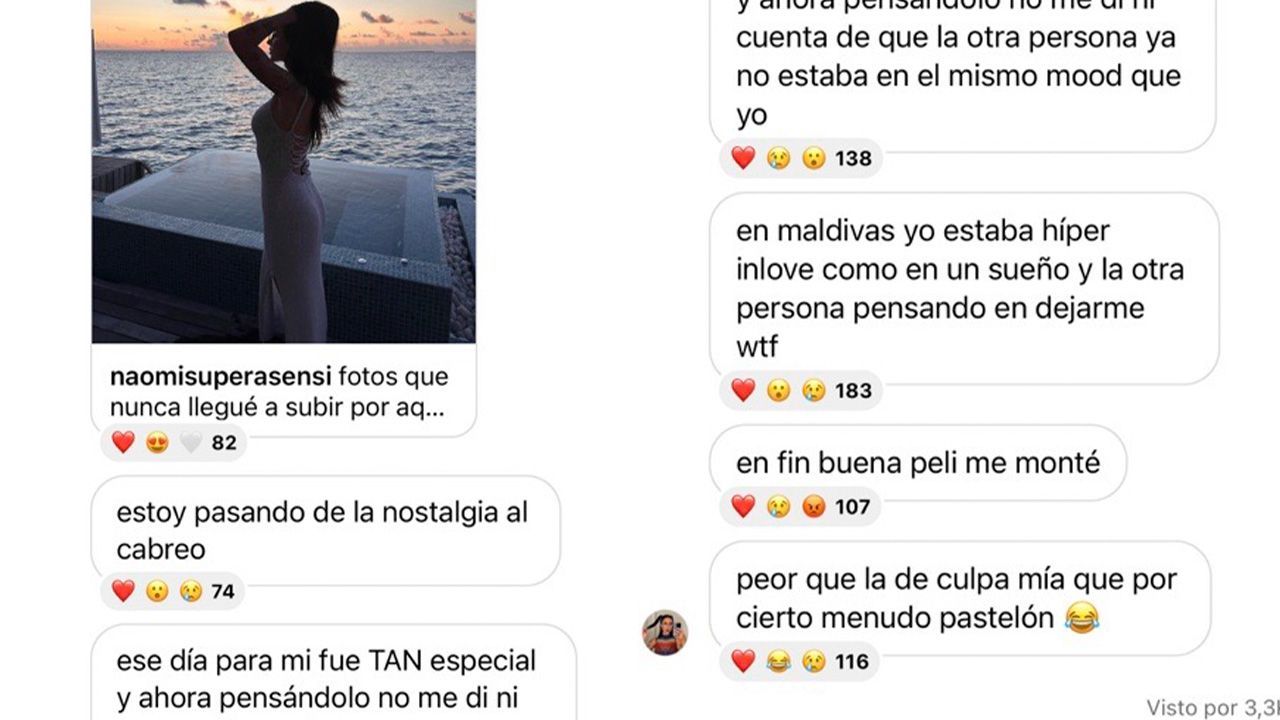
Task: Click laughing emoji reaction showing 116
Action: coord(778,661)
